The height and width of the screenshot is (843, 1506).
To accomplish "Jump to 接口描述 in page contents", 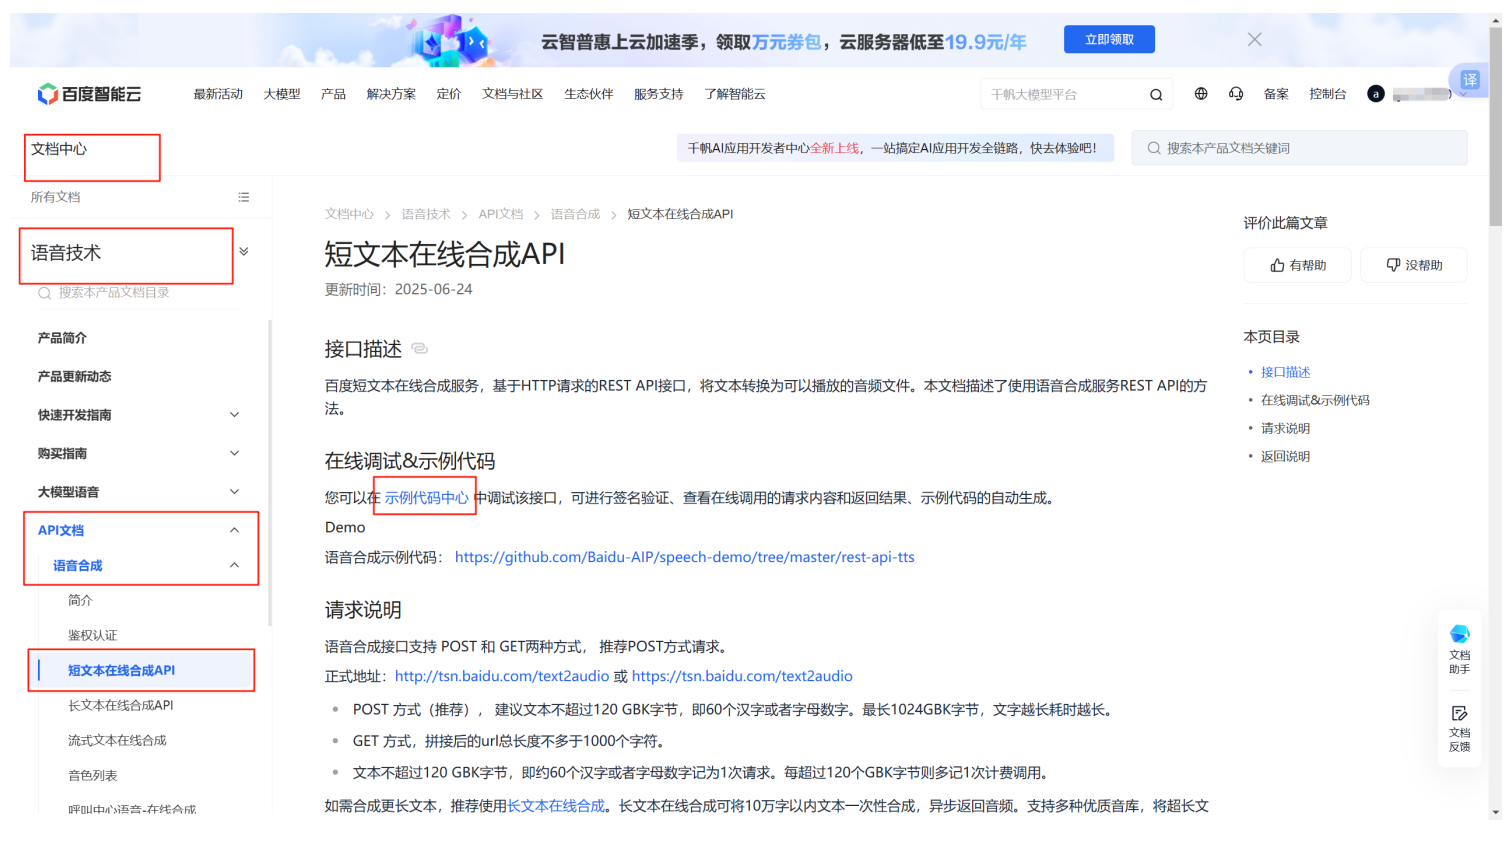I will click(x=1285, y=372).
